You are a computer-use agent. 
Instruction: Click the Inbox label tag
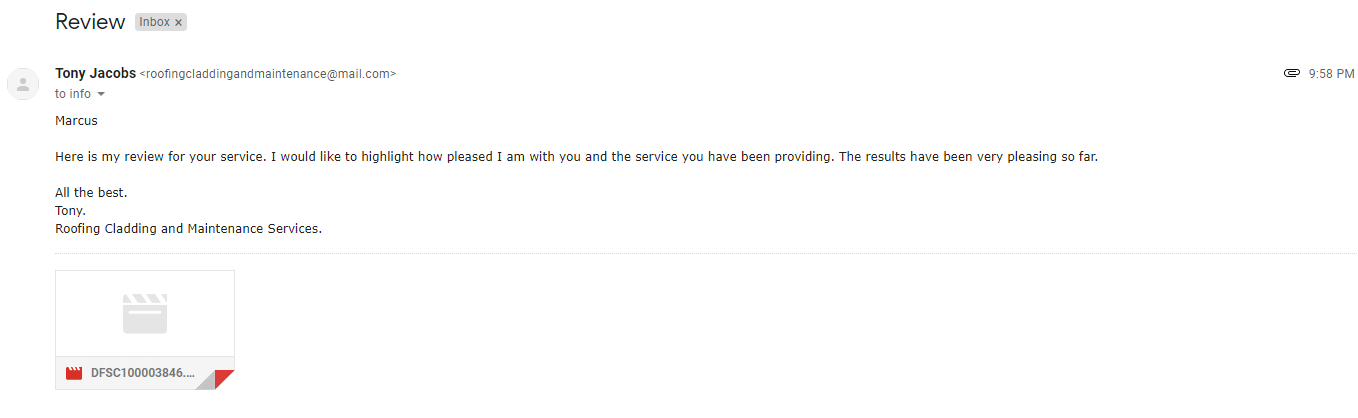click(x=154, y=22)
